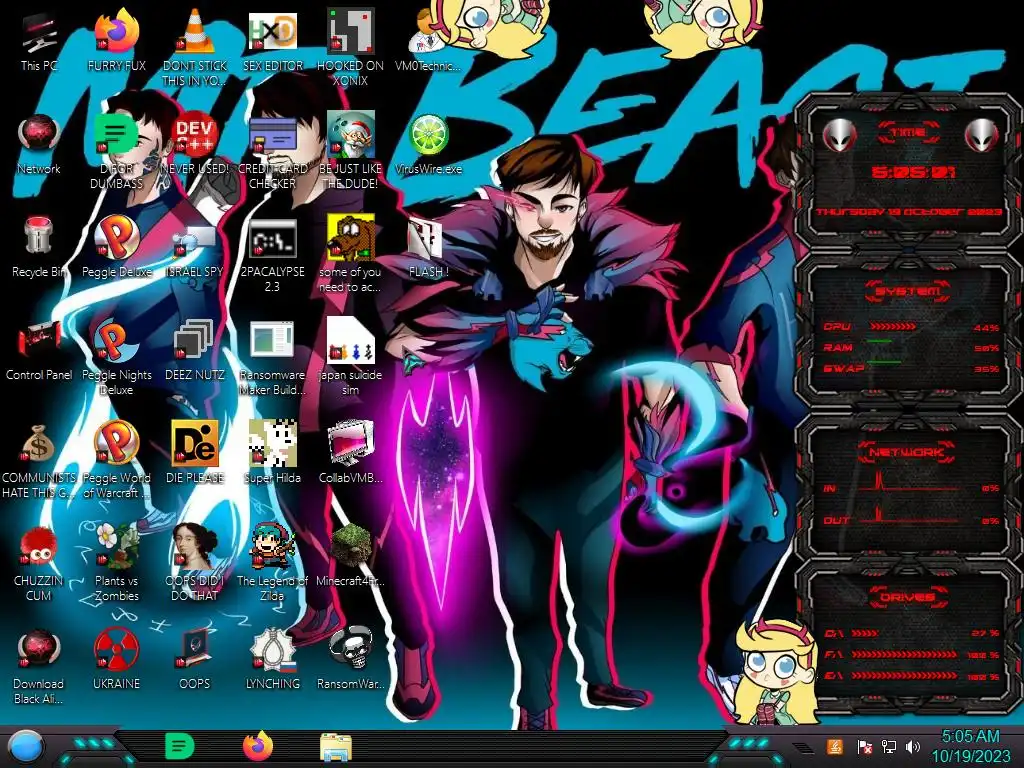1024x768 pixels.
Task: Open the Ransomware Maker Build shortcut
Action: click(272, 357)
